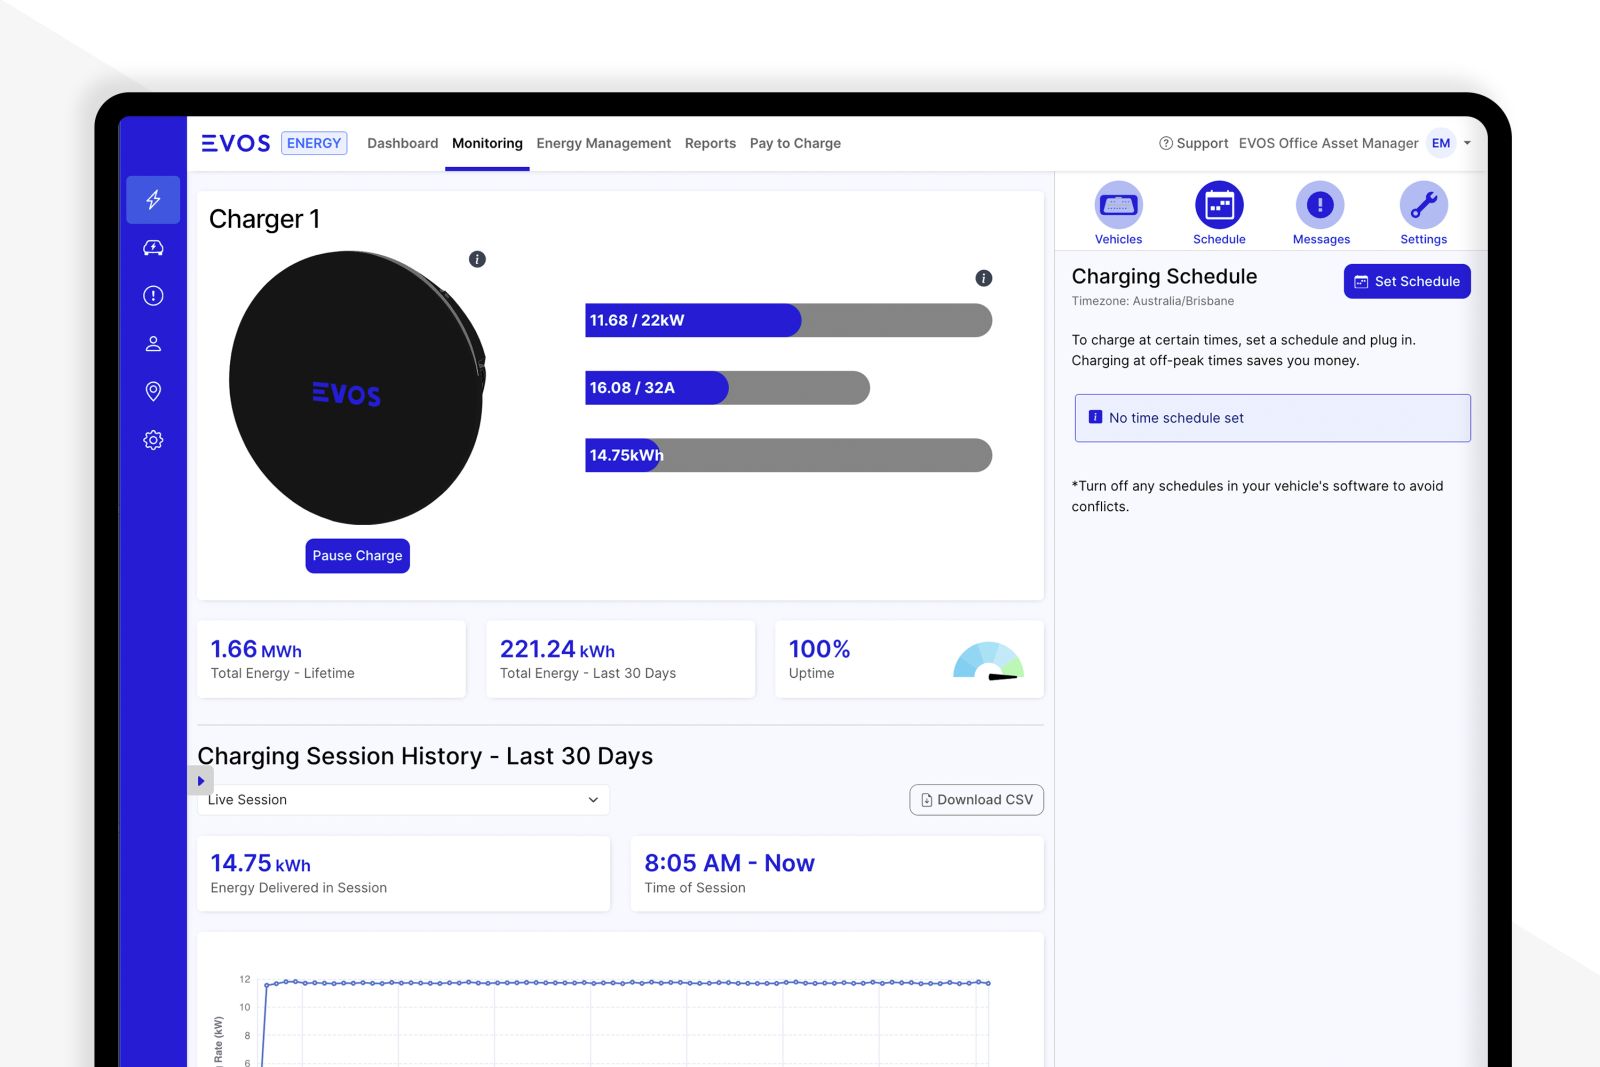
Task: Select the Schedule calendar icon
Action: (x=1219, y=205)
